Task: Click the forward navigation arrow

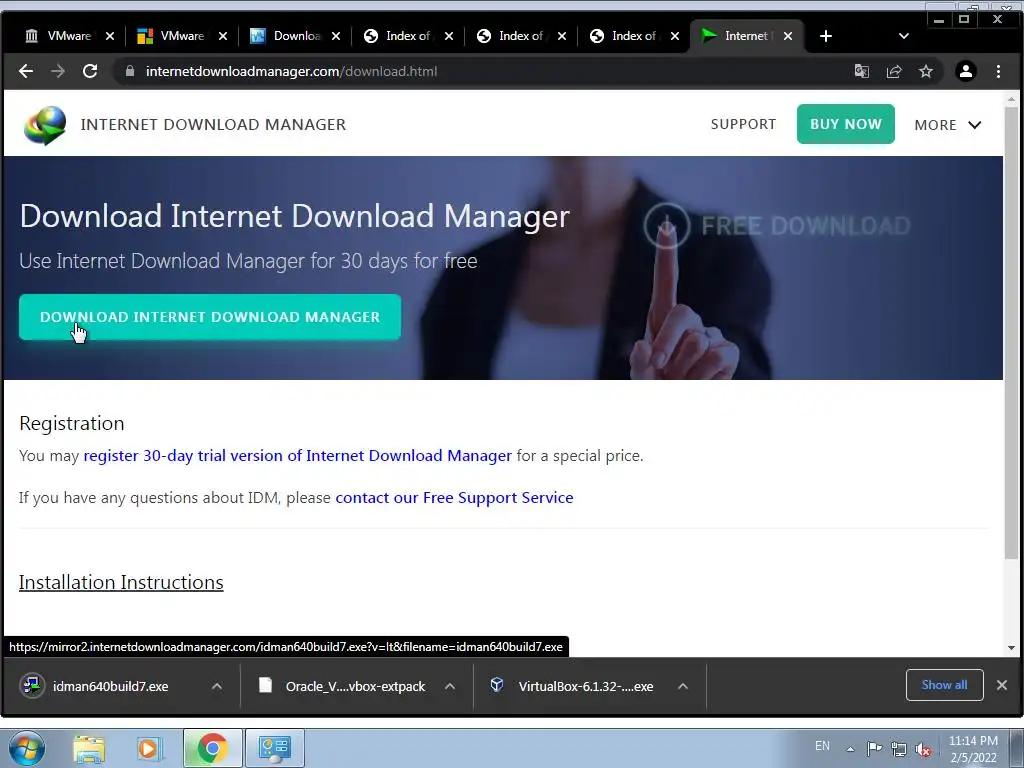Action: pyautogui.click(x=57, y=71)
